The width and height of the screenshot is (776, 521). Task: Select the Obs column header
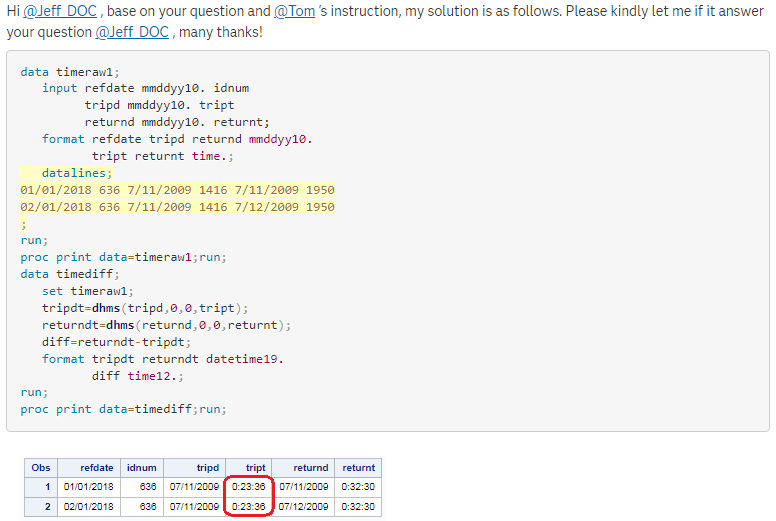tap(41, 467)
